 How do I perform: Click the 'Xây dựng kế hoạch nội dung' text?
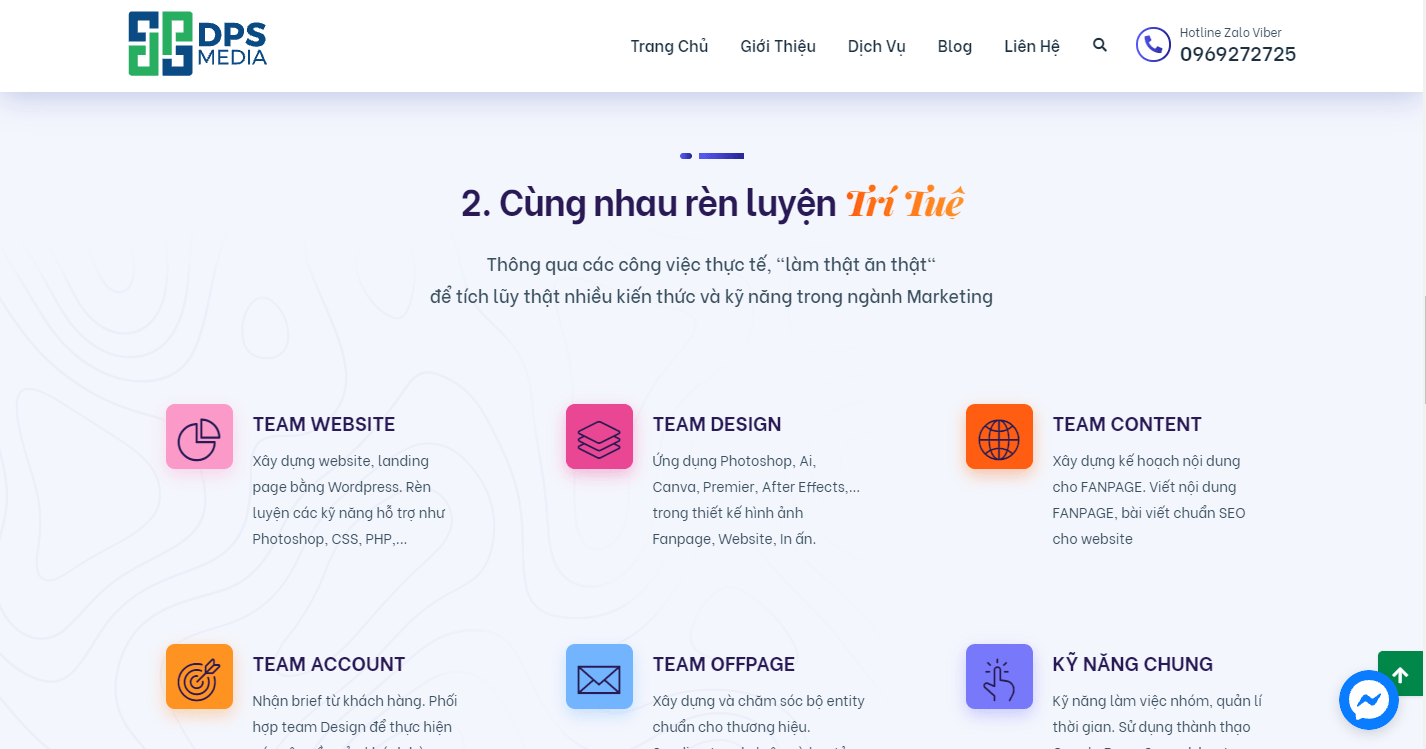(1146, 461)
